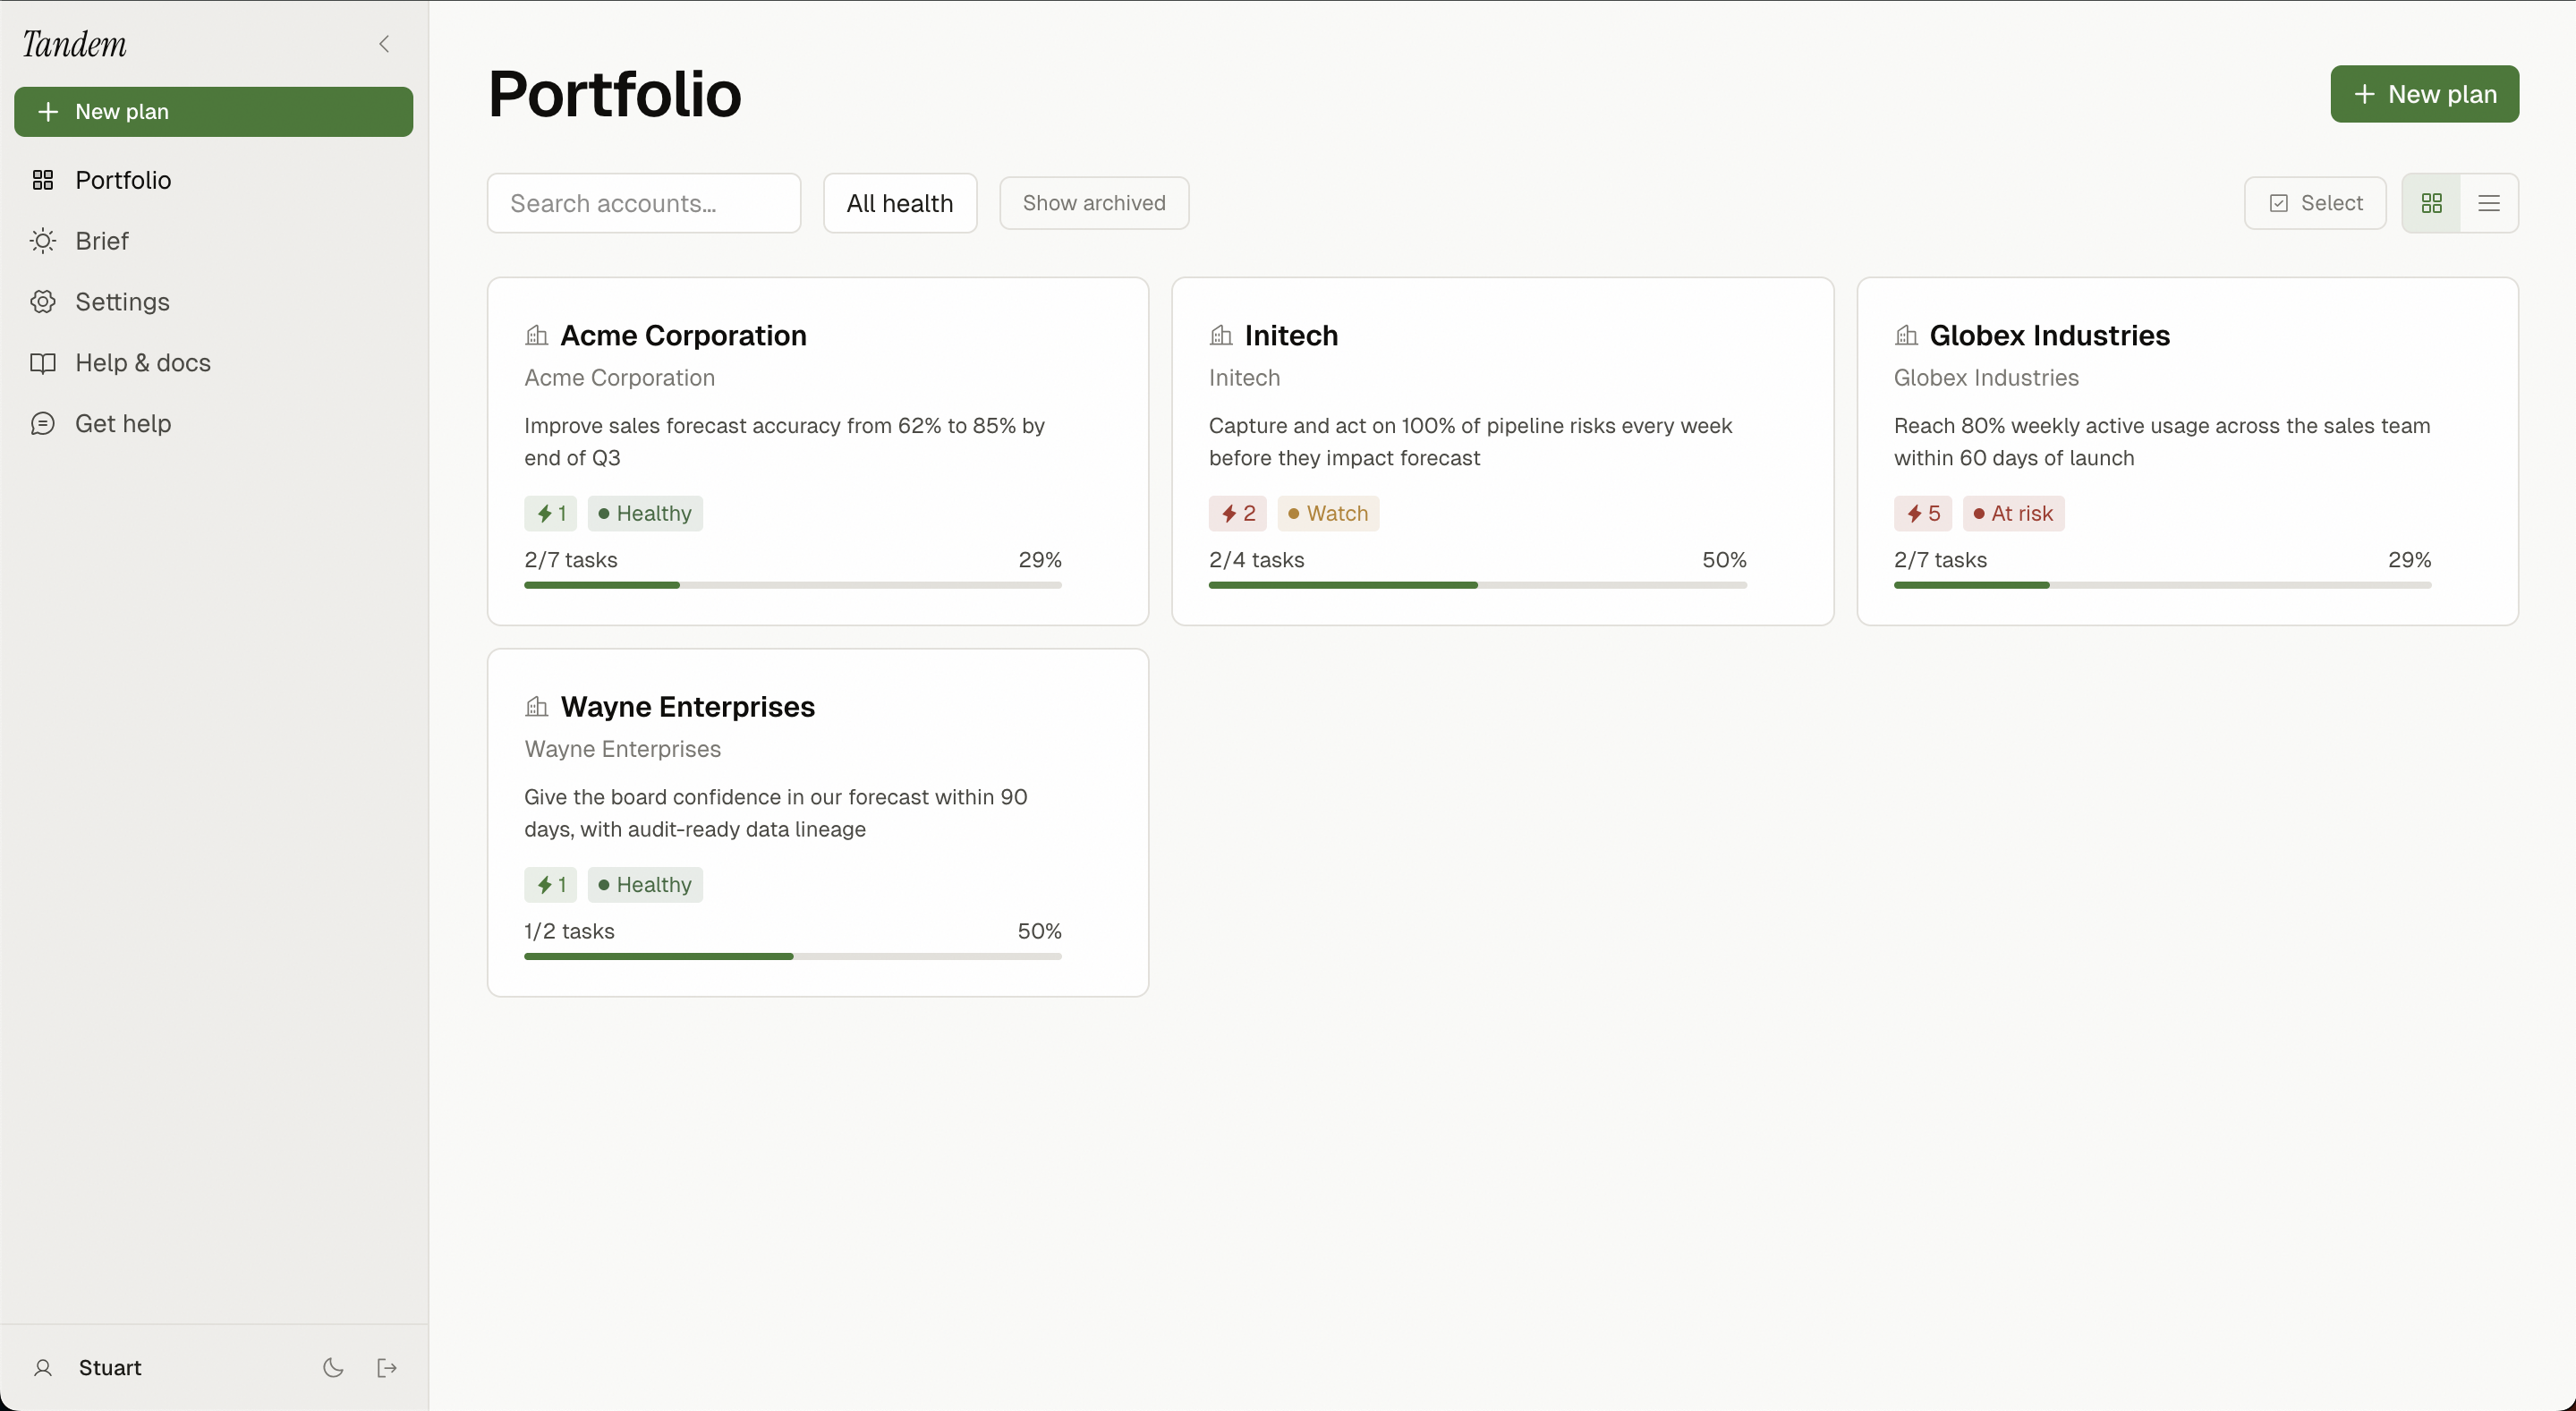
Task: Click the 2/4 tasks label on Initech
Action: (1256, 560)
